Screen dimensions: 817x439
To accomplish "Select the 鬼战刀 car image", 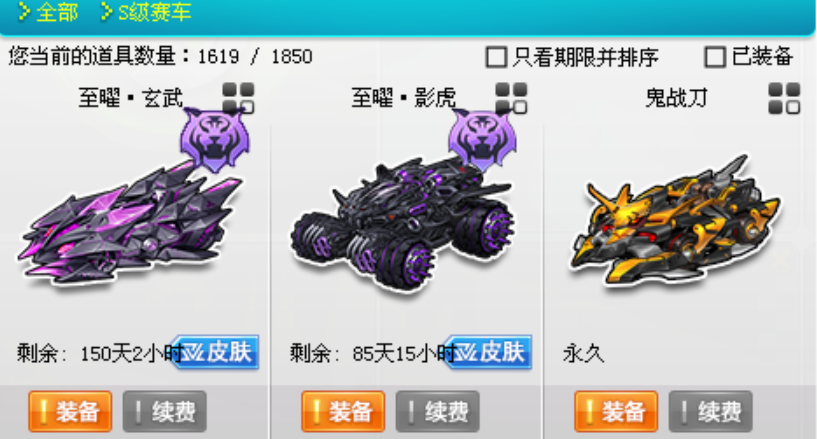I will point(675,221).
